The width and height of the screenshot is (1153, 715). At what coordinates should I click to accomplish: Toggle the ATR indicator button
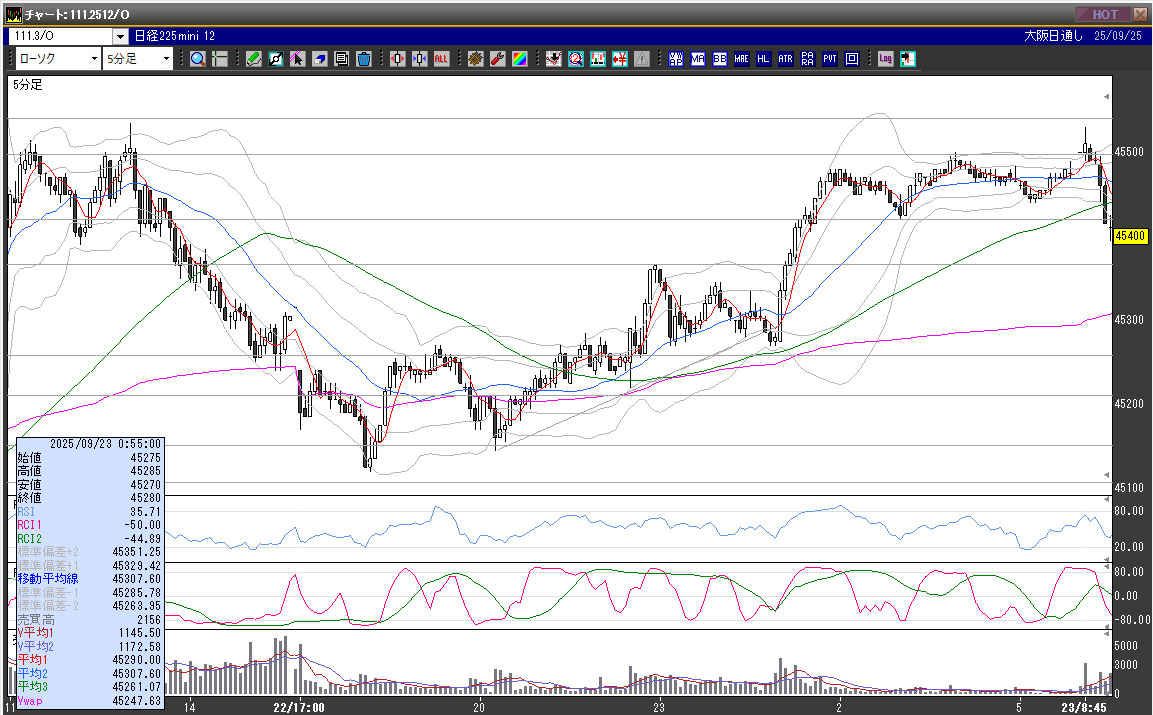pyautogui.click(x=786, y=59)
